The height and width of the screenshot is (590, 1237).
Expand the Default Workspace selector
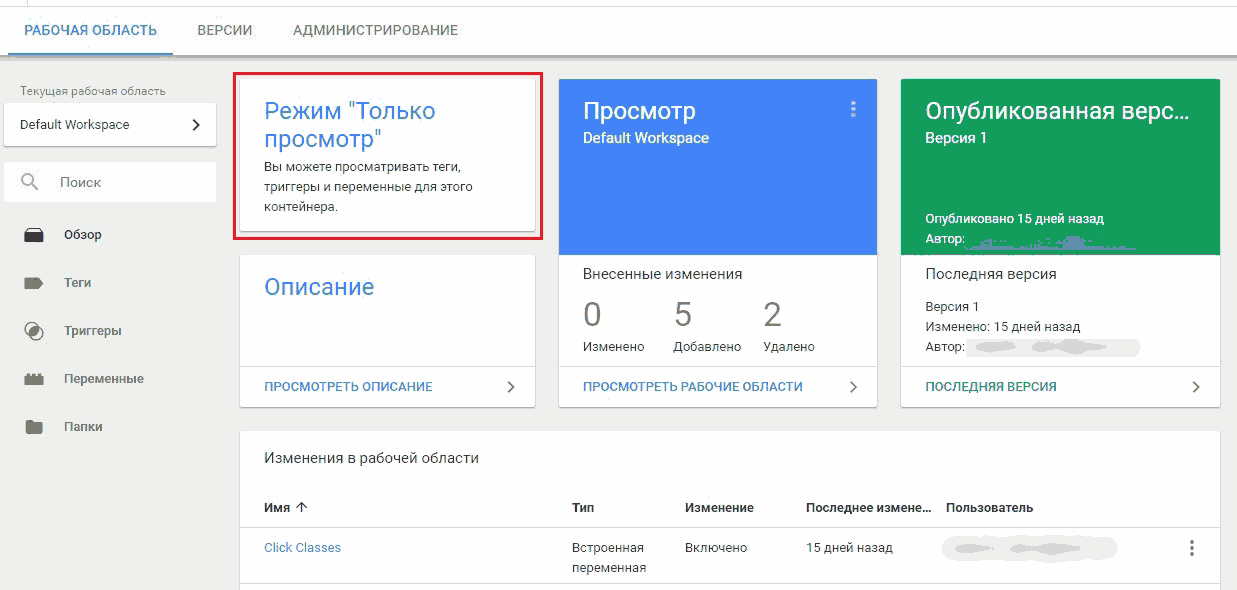[110, 125]
